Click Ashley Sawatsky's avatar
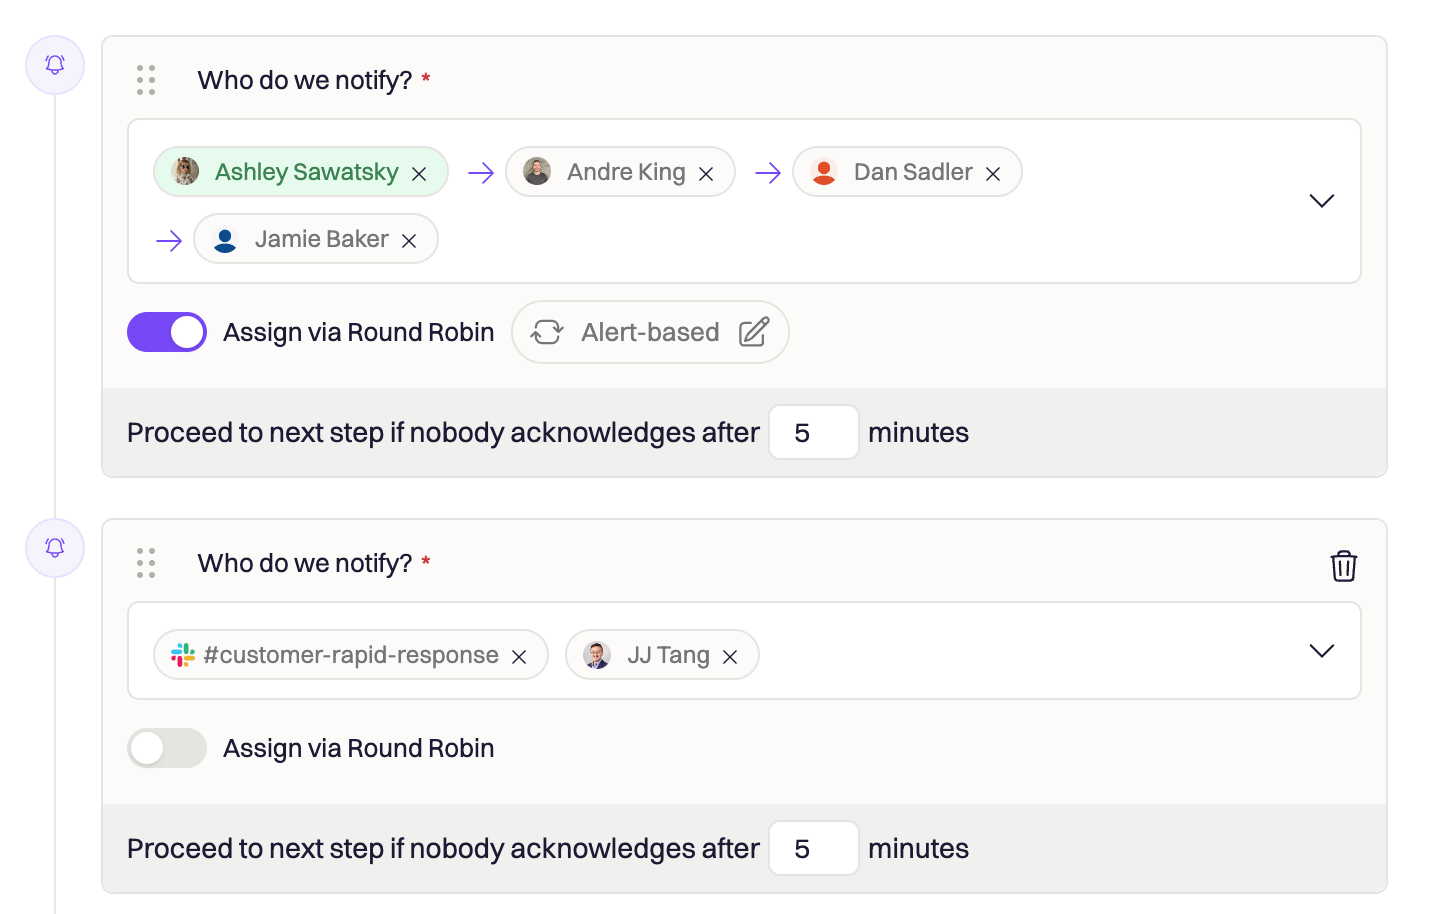Screen dimensions: 1442x914 pyautogui.click(x=185, y=171)
